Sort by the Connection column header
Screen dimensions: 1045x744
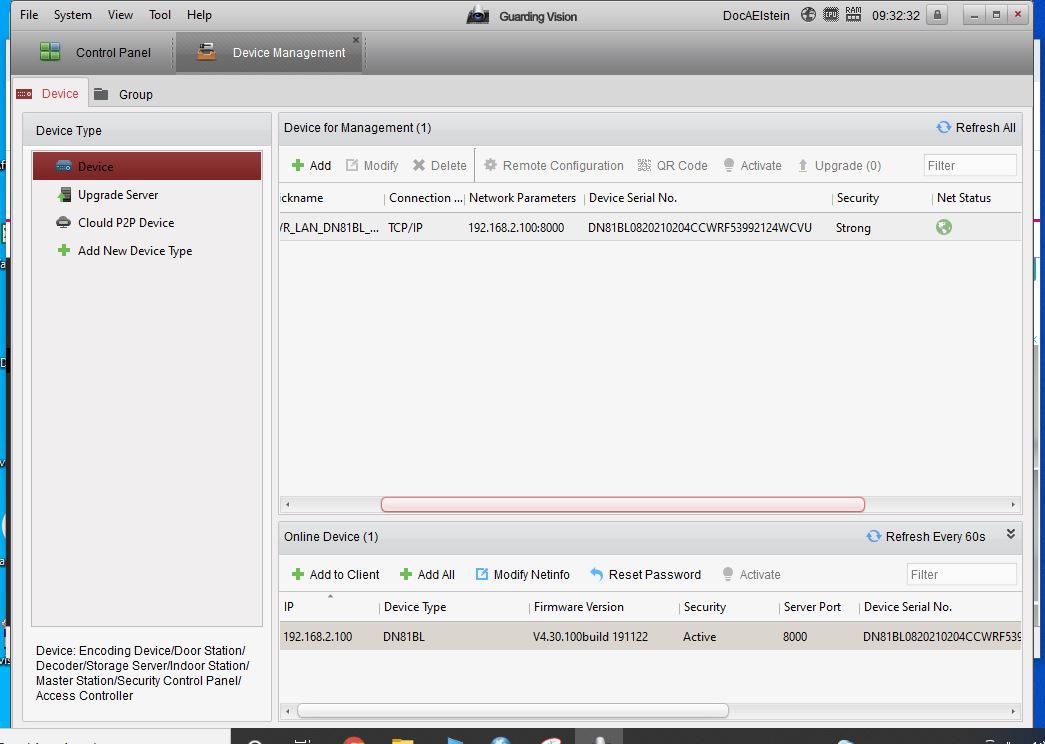click(425, 198)
